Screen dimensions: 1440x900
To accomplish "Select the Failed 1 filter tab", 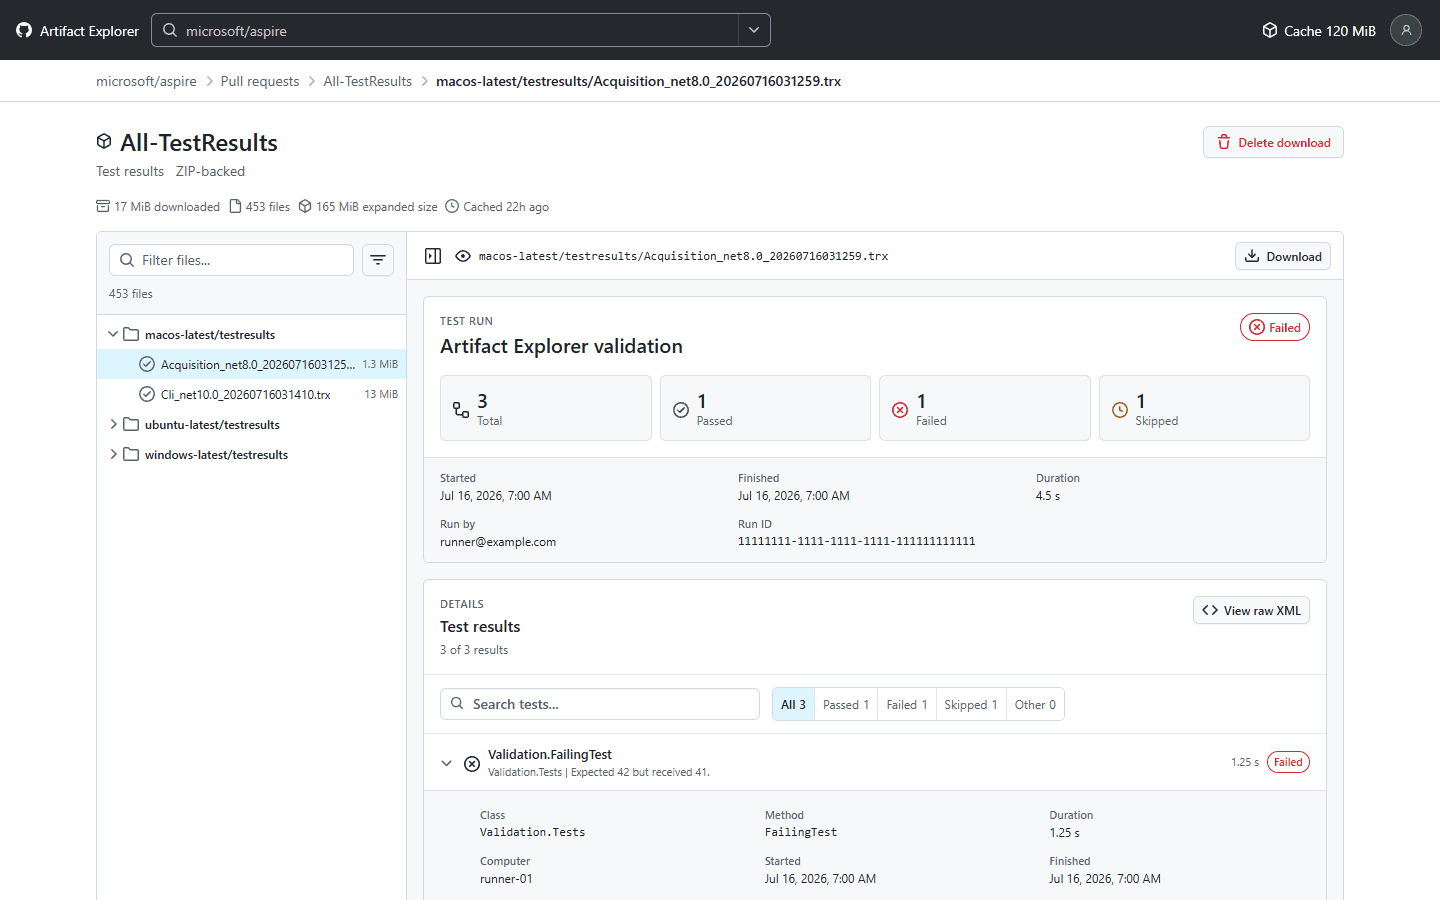I will (907, 704).
